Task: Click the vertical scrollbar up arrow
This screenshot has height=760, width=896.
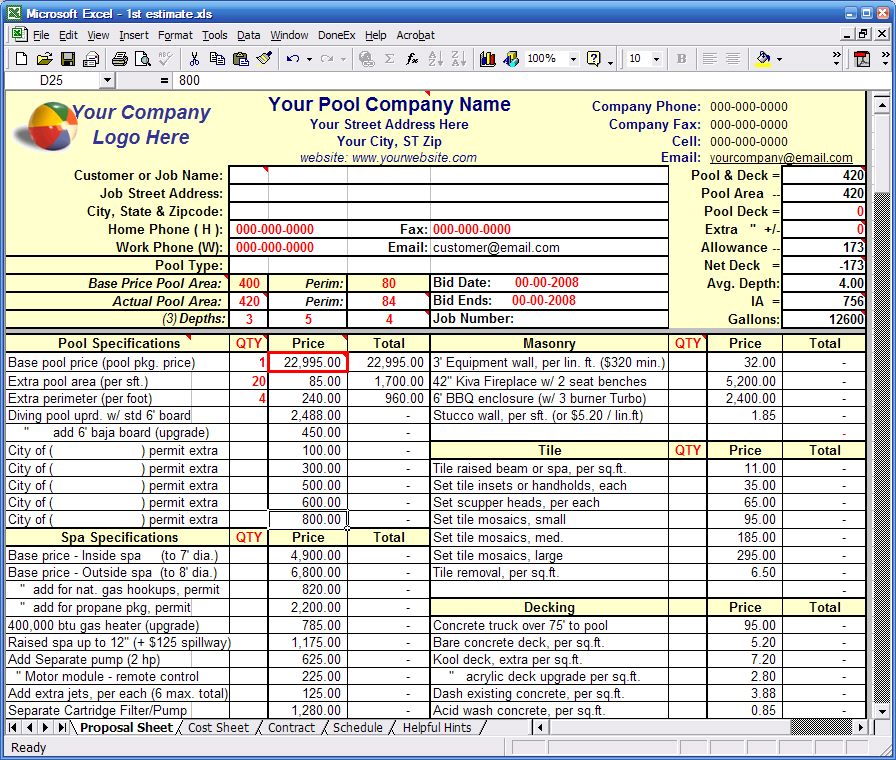Action: (882, 105)
